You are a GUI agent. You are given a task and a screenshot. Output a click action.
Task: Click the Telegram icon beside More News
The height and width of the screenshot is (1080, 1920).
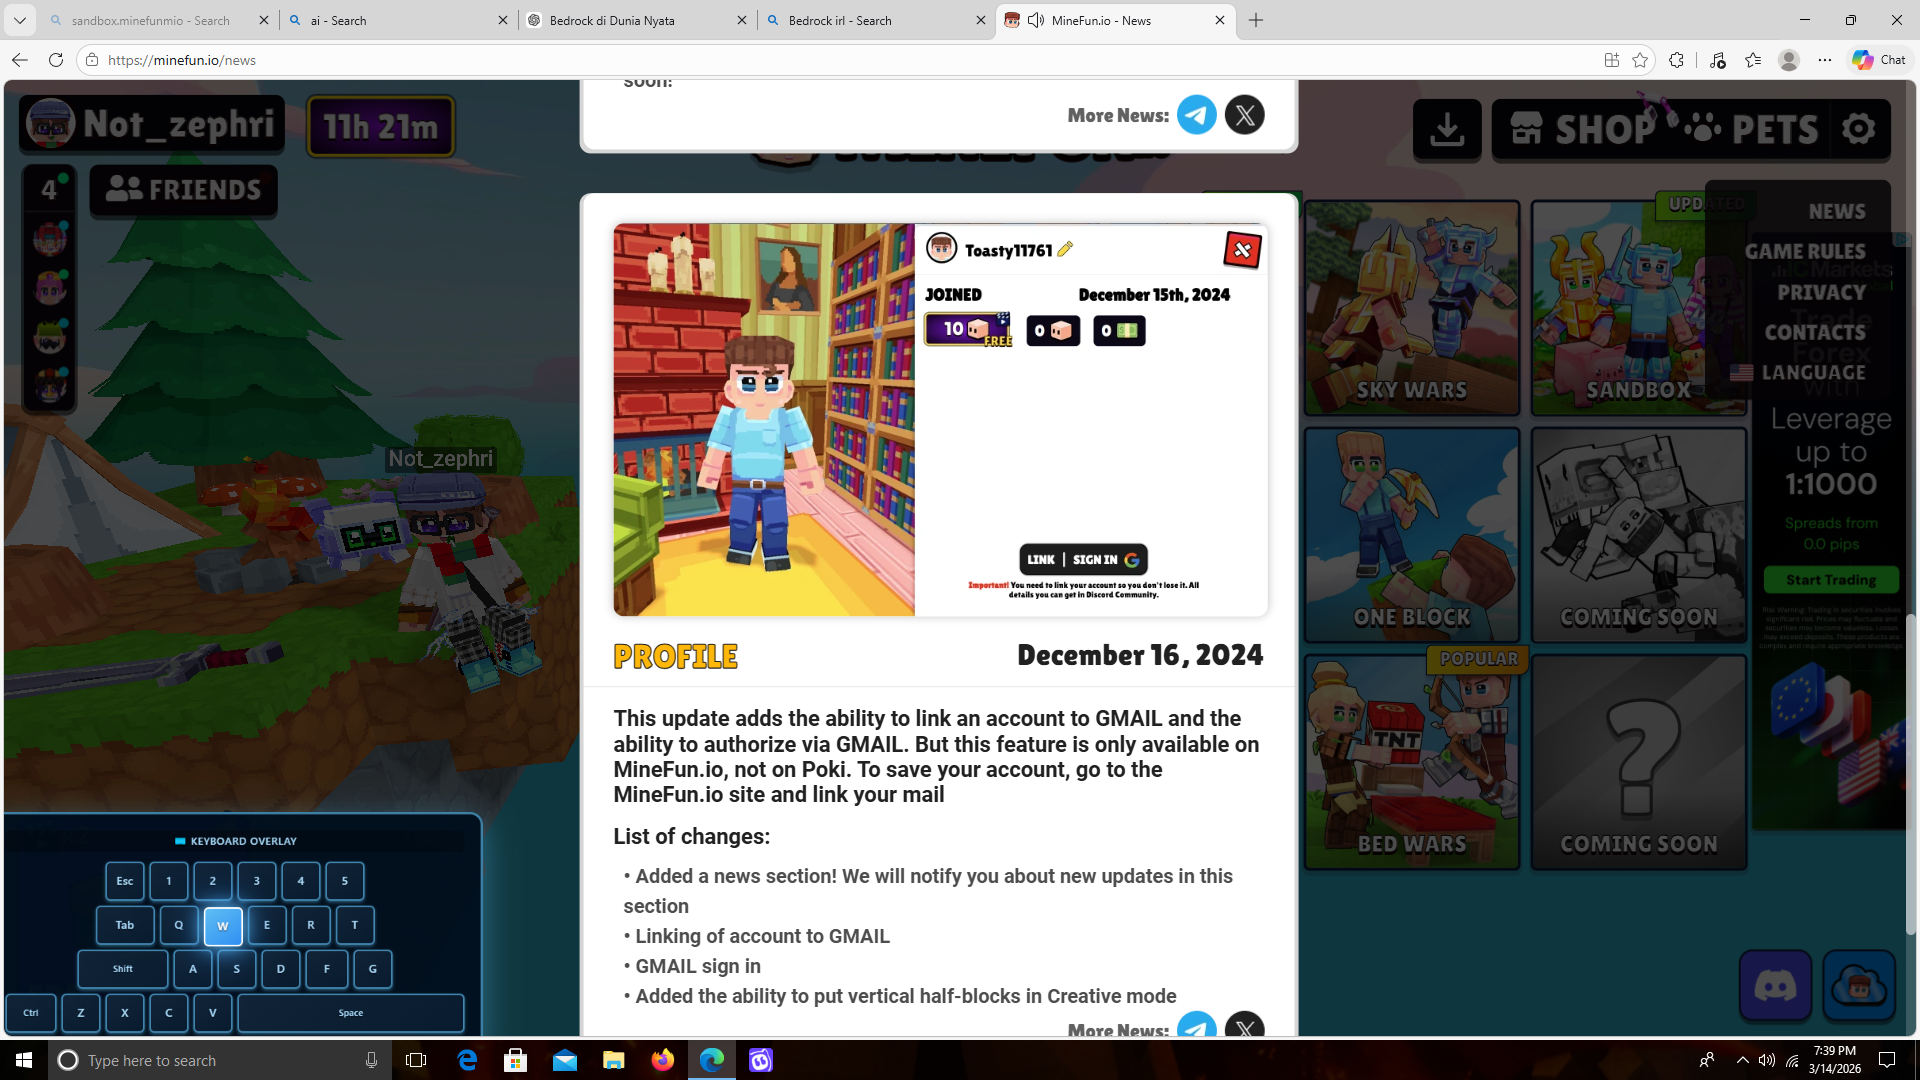[1196, 115]
